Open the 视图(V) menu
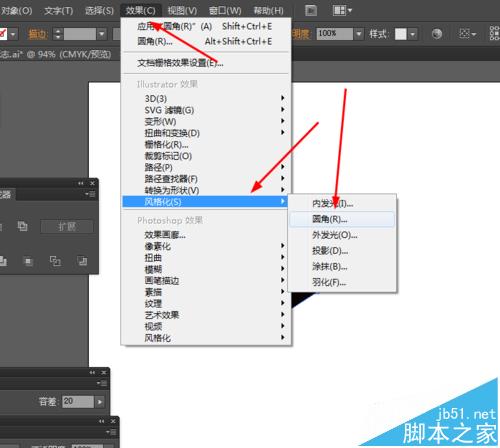 pos(182,11)
